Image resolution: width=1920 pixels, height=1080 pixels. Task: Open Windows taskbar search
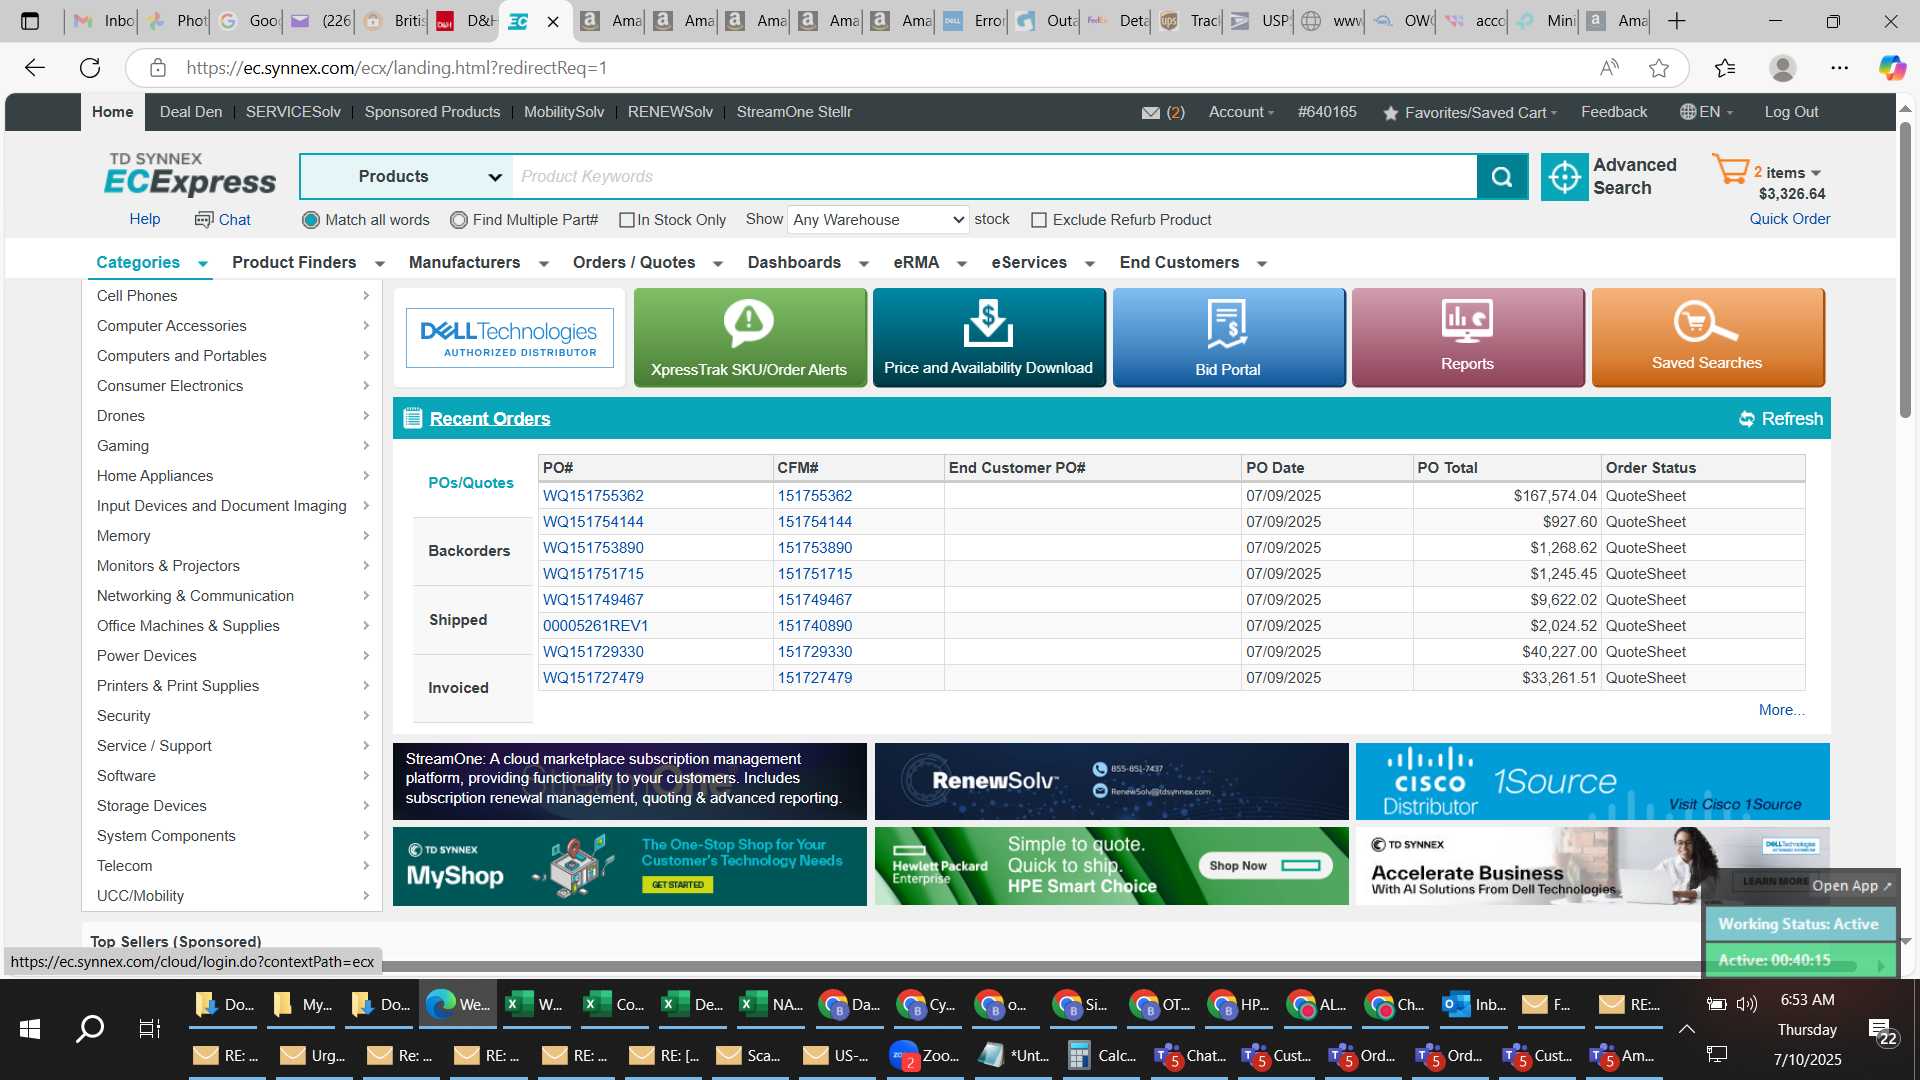(x=90, y=1028)
